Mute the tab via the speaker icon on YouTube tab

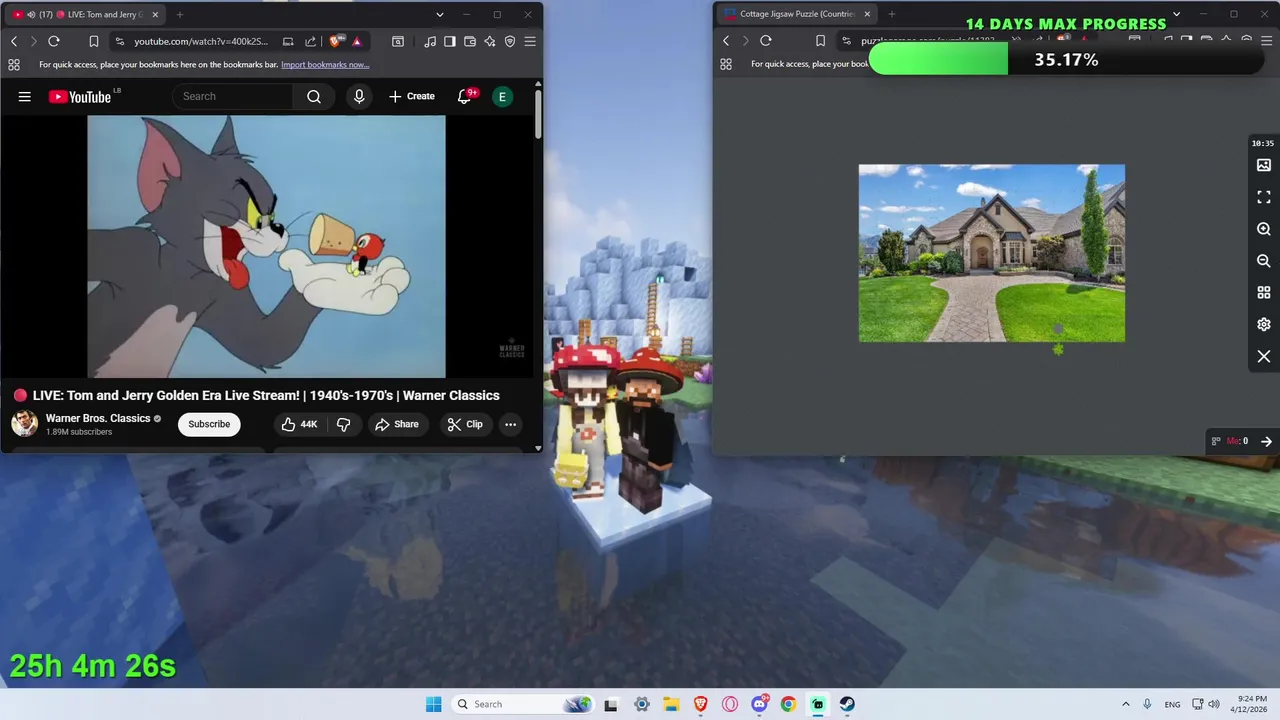(x=30, y=15)
